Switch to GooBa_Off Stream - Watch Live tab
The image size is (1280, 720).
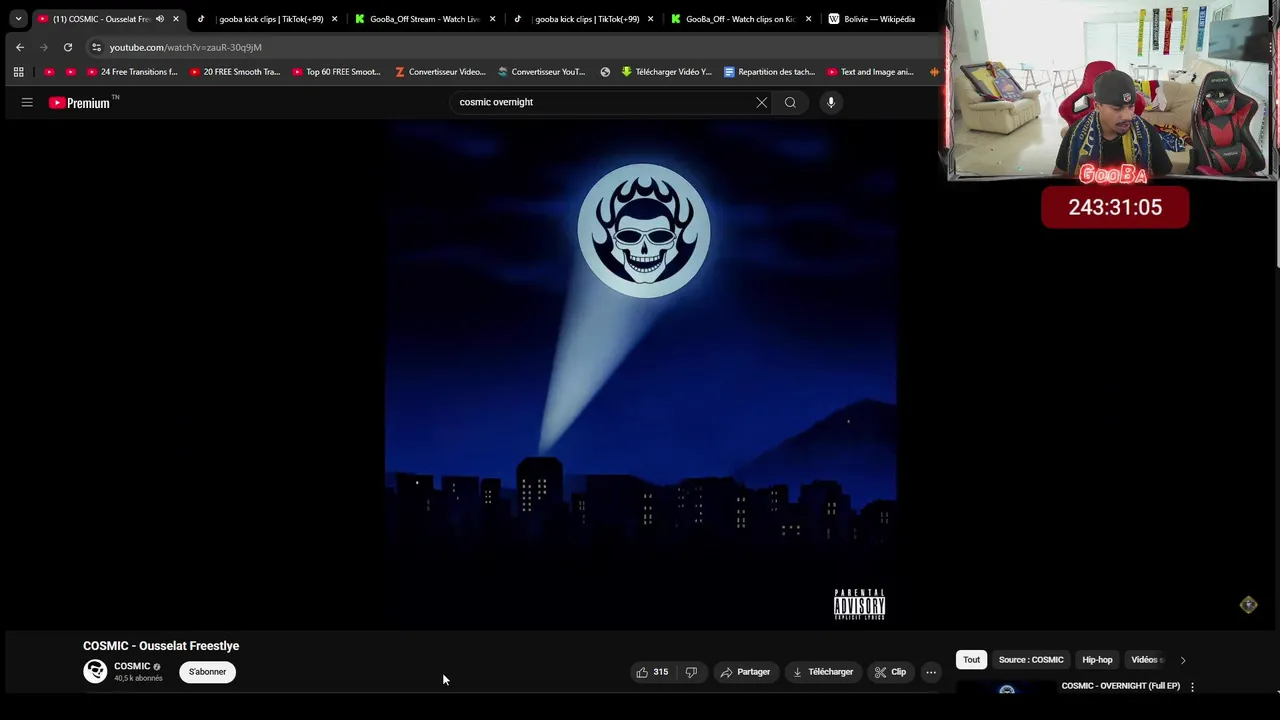425,19
